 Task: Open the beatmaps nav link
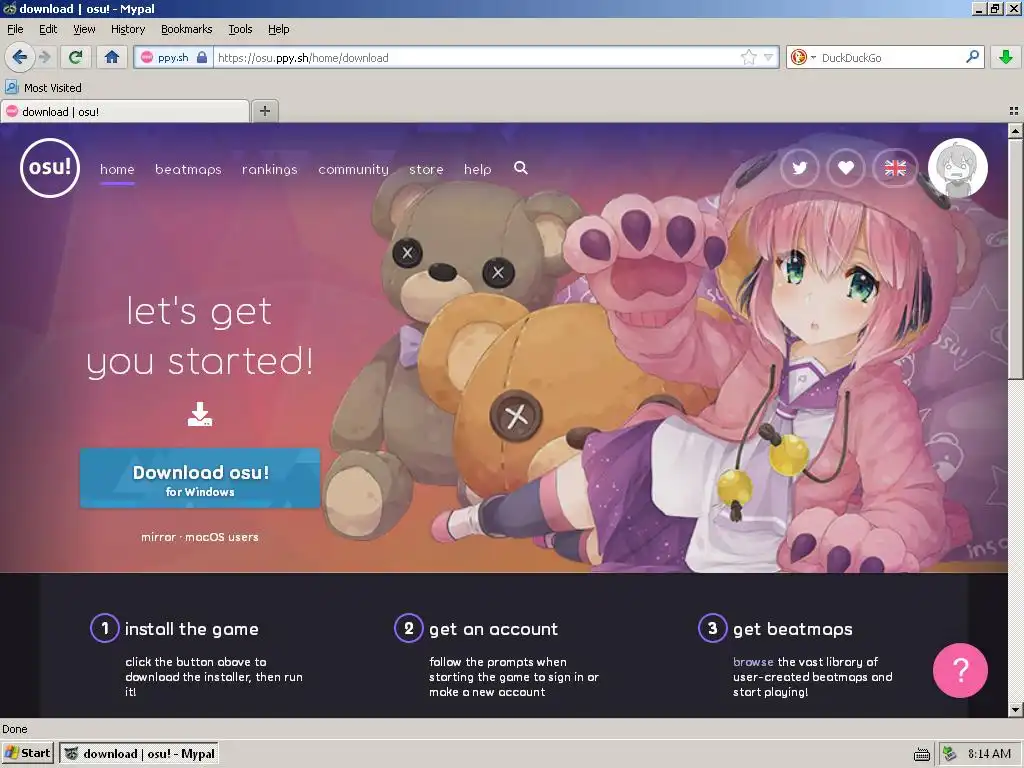tap(188, 169)
